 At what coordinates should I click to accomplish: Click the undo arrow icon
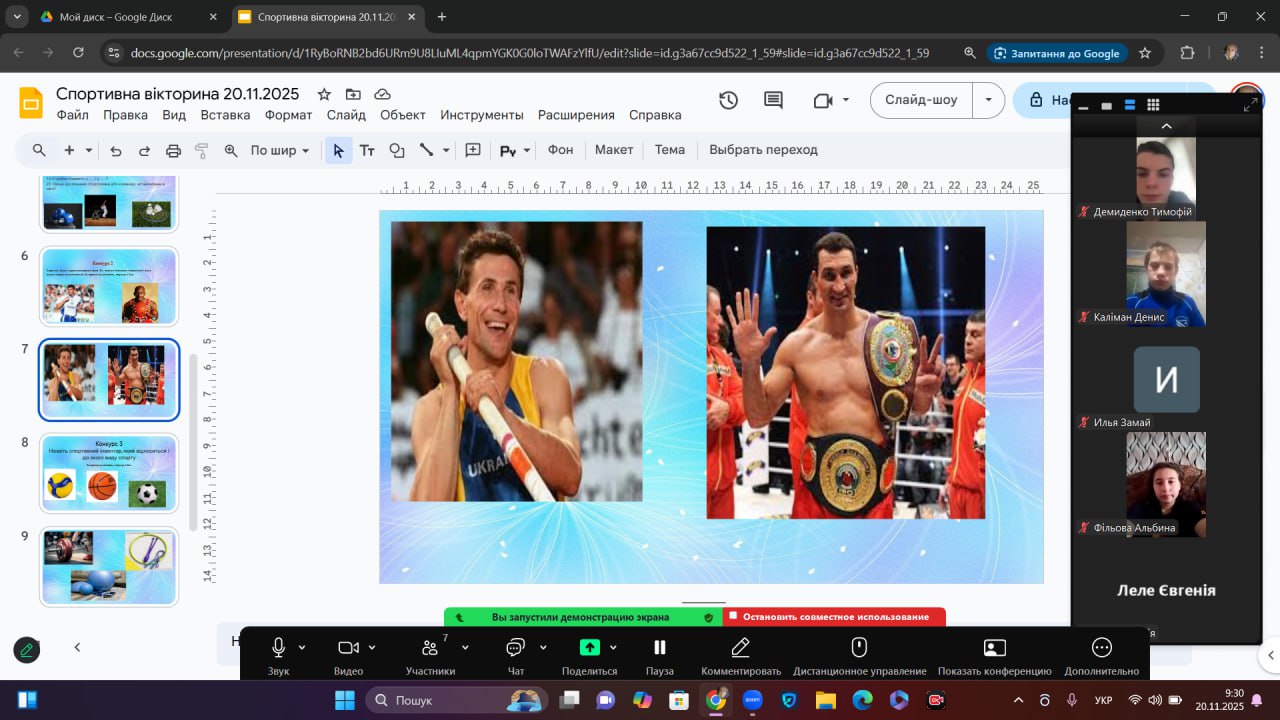[x=116, y=150]
